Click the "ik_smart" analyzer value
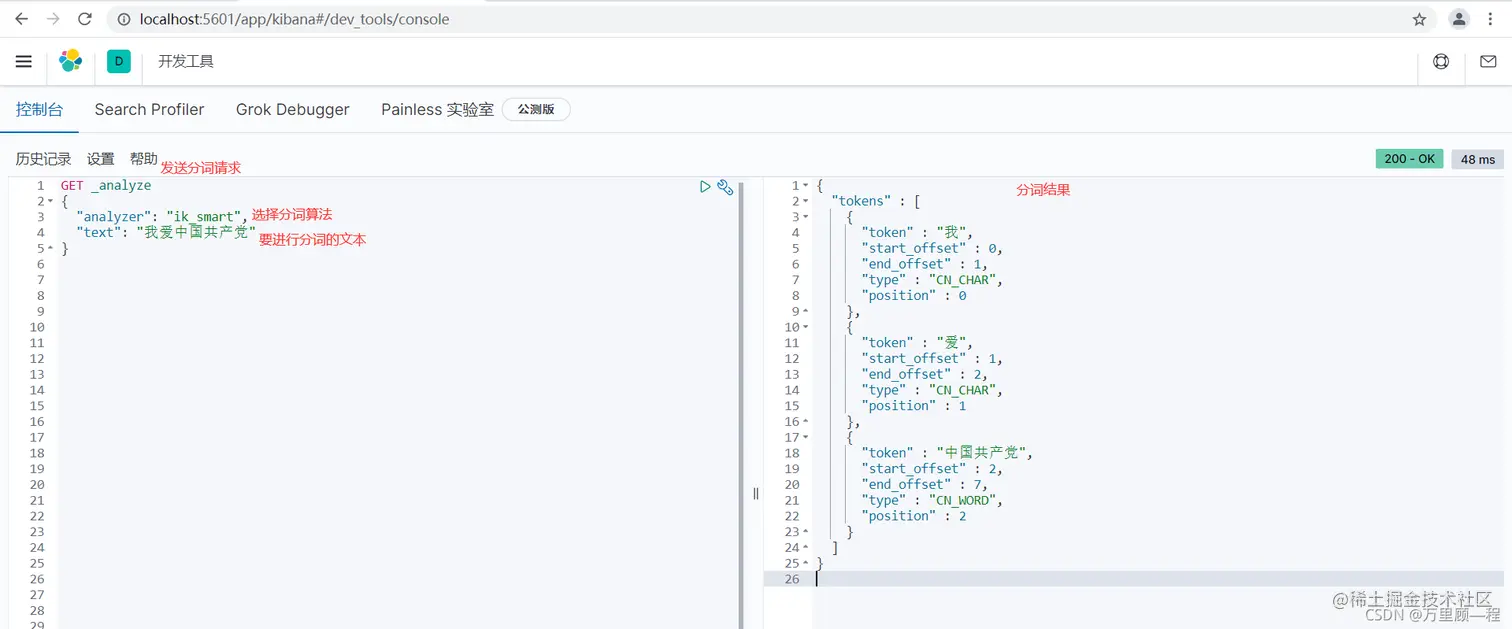The width and height of the screenshot is (1512, 629). [206, 217]
